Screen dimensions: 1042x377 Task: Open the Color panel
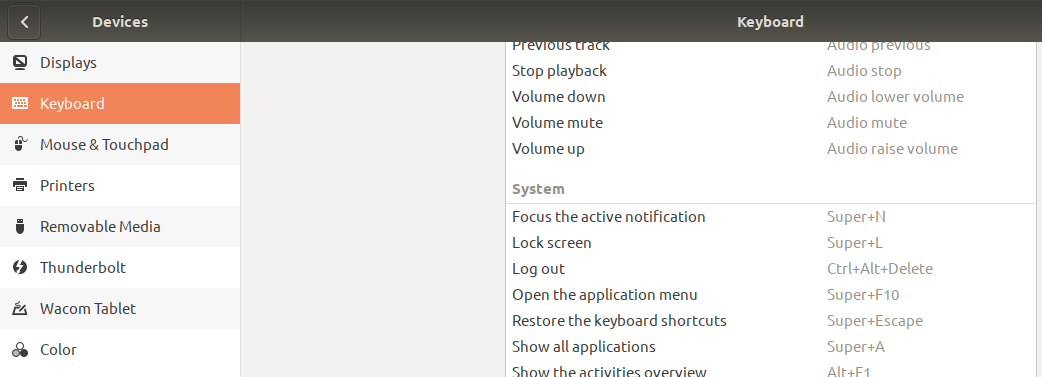[x=120, y=350]
